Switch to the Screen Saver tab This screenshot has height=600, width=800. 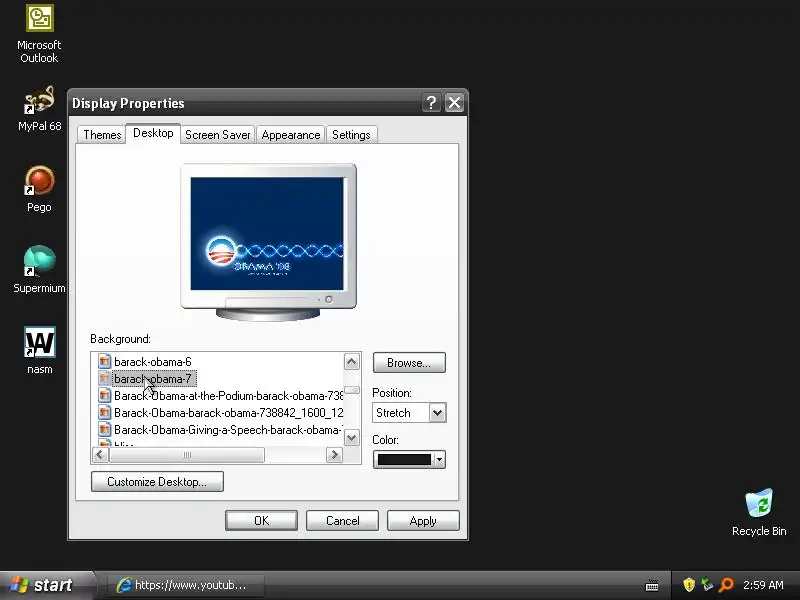pos(218,135)
